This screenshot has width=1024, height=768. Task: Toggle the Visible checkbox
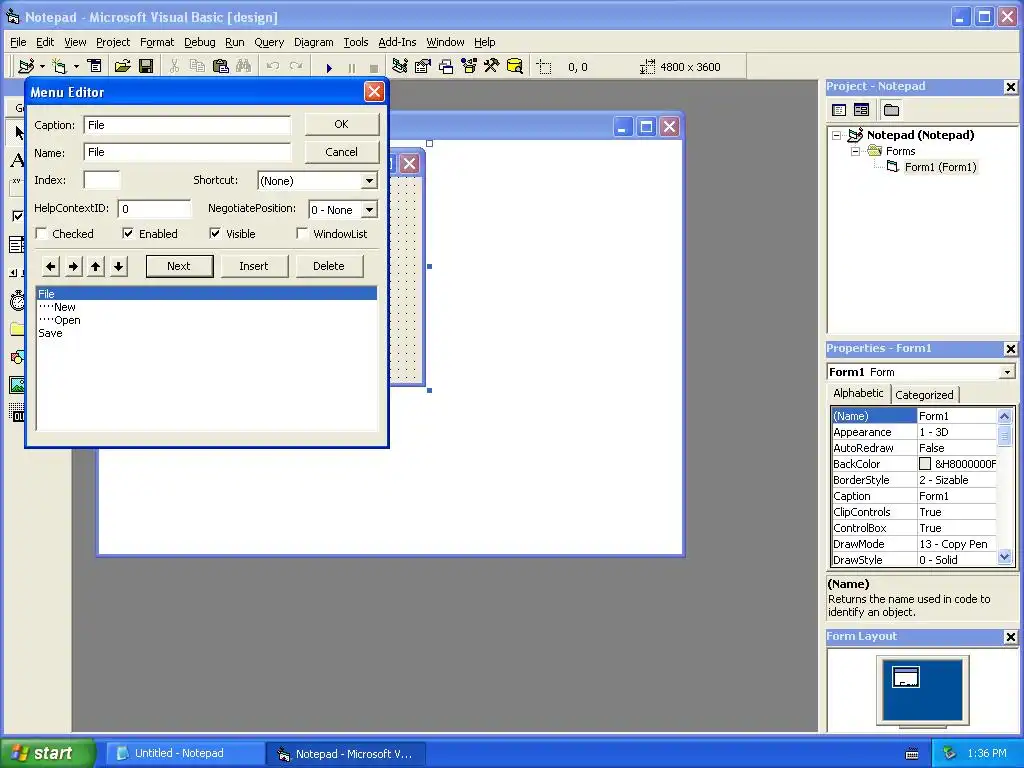pyautogui.click(x=215, y=234)
